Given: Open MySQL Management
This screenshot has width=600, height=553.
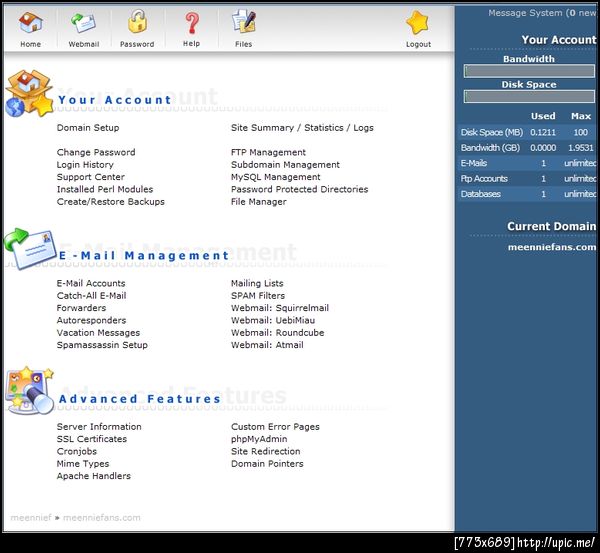Looking at the screenshot, I should [x=276, y=177].
